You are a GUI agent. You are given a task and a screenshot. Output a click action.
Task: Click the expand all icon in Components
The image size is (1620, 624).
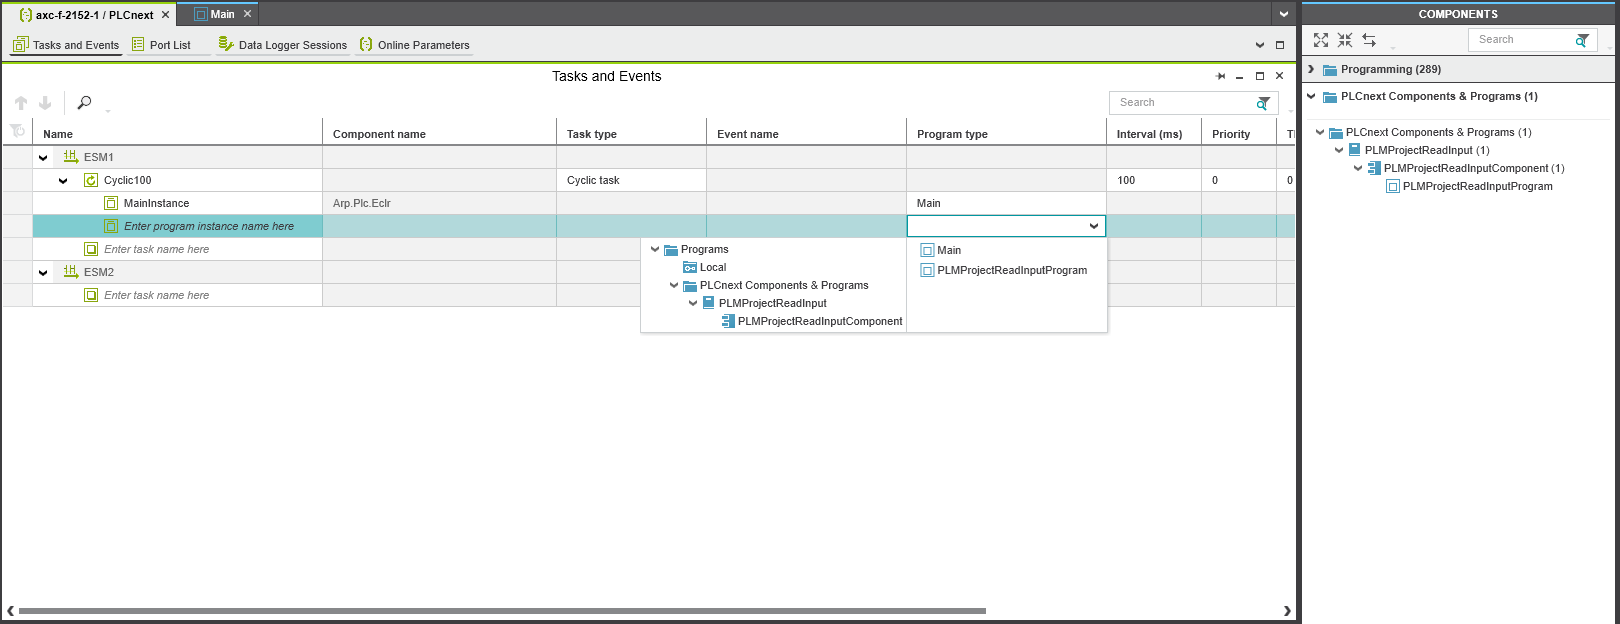tap(1321, 40)
